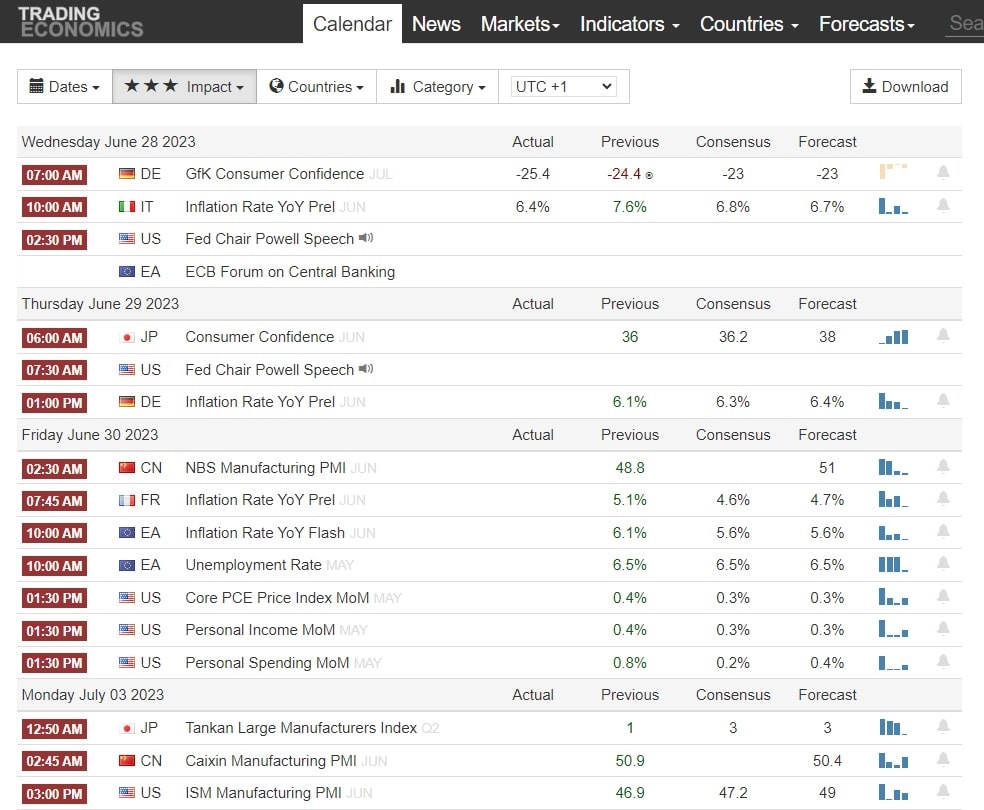The height and width of the screenshot is (810, 984).
Task: Click forecast value 50.4 for Caixin PMI
Action: 827,760
